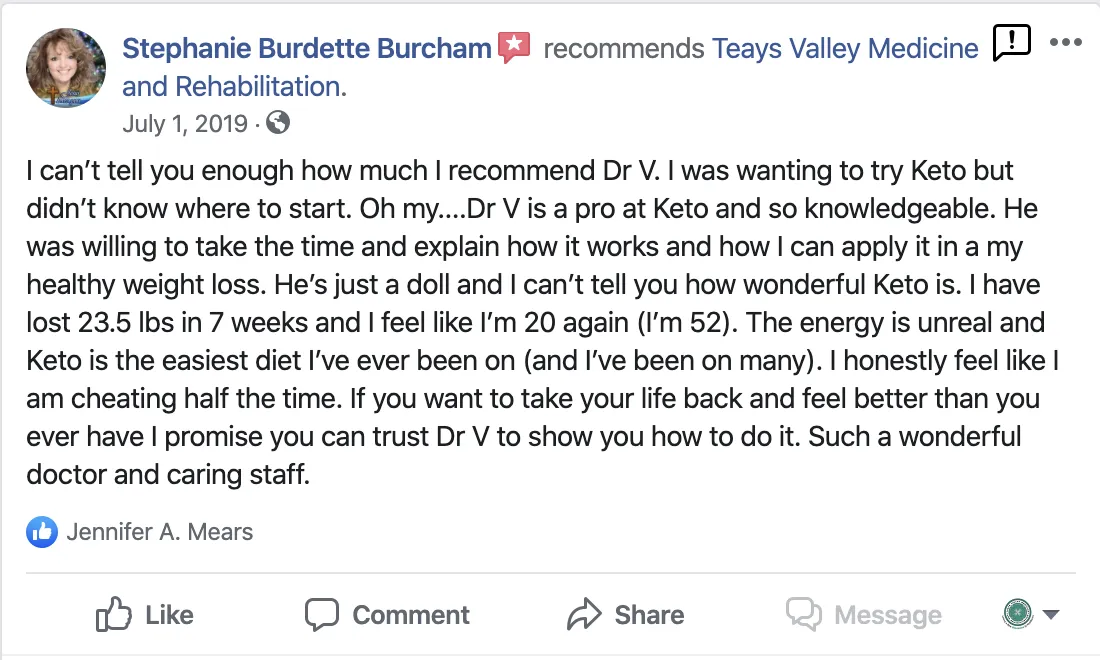
Task: Click the green page avatar icon
Action: point(1017,613)
